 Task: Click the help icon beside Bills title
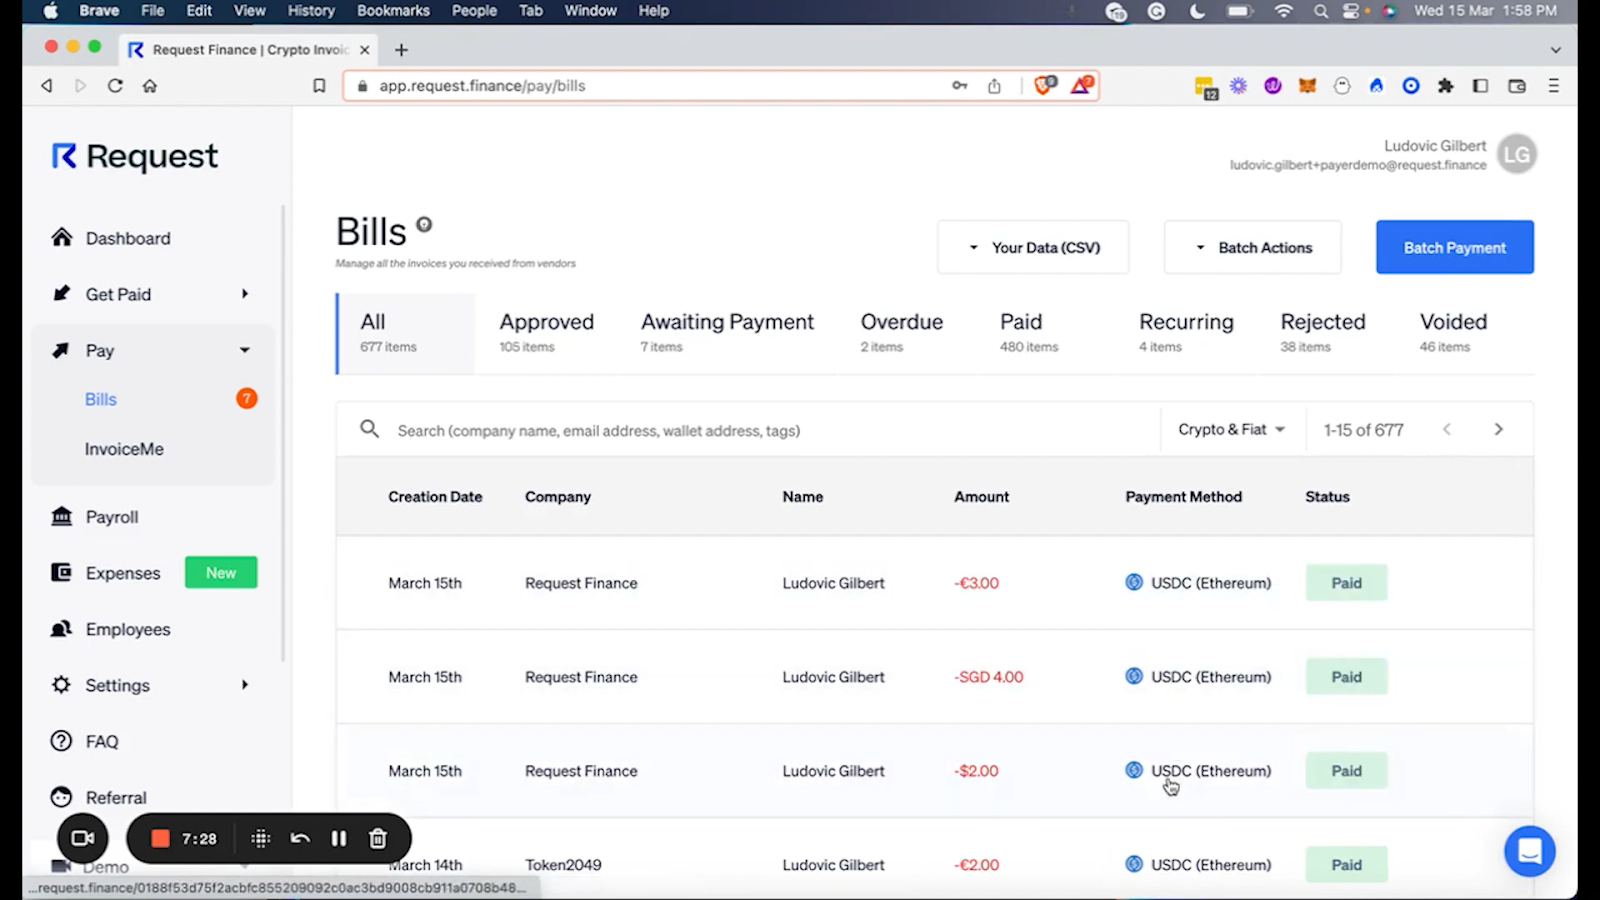[424, 224]
